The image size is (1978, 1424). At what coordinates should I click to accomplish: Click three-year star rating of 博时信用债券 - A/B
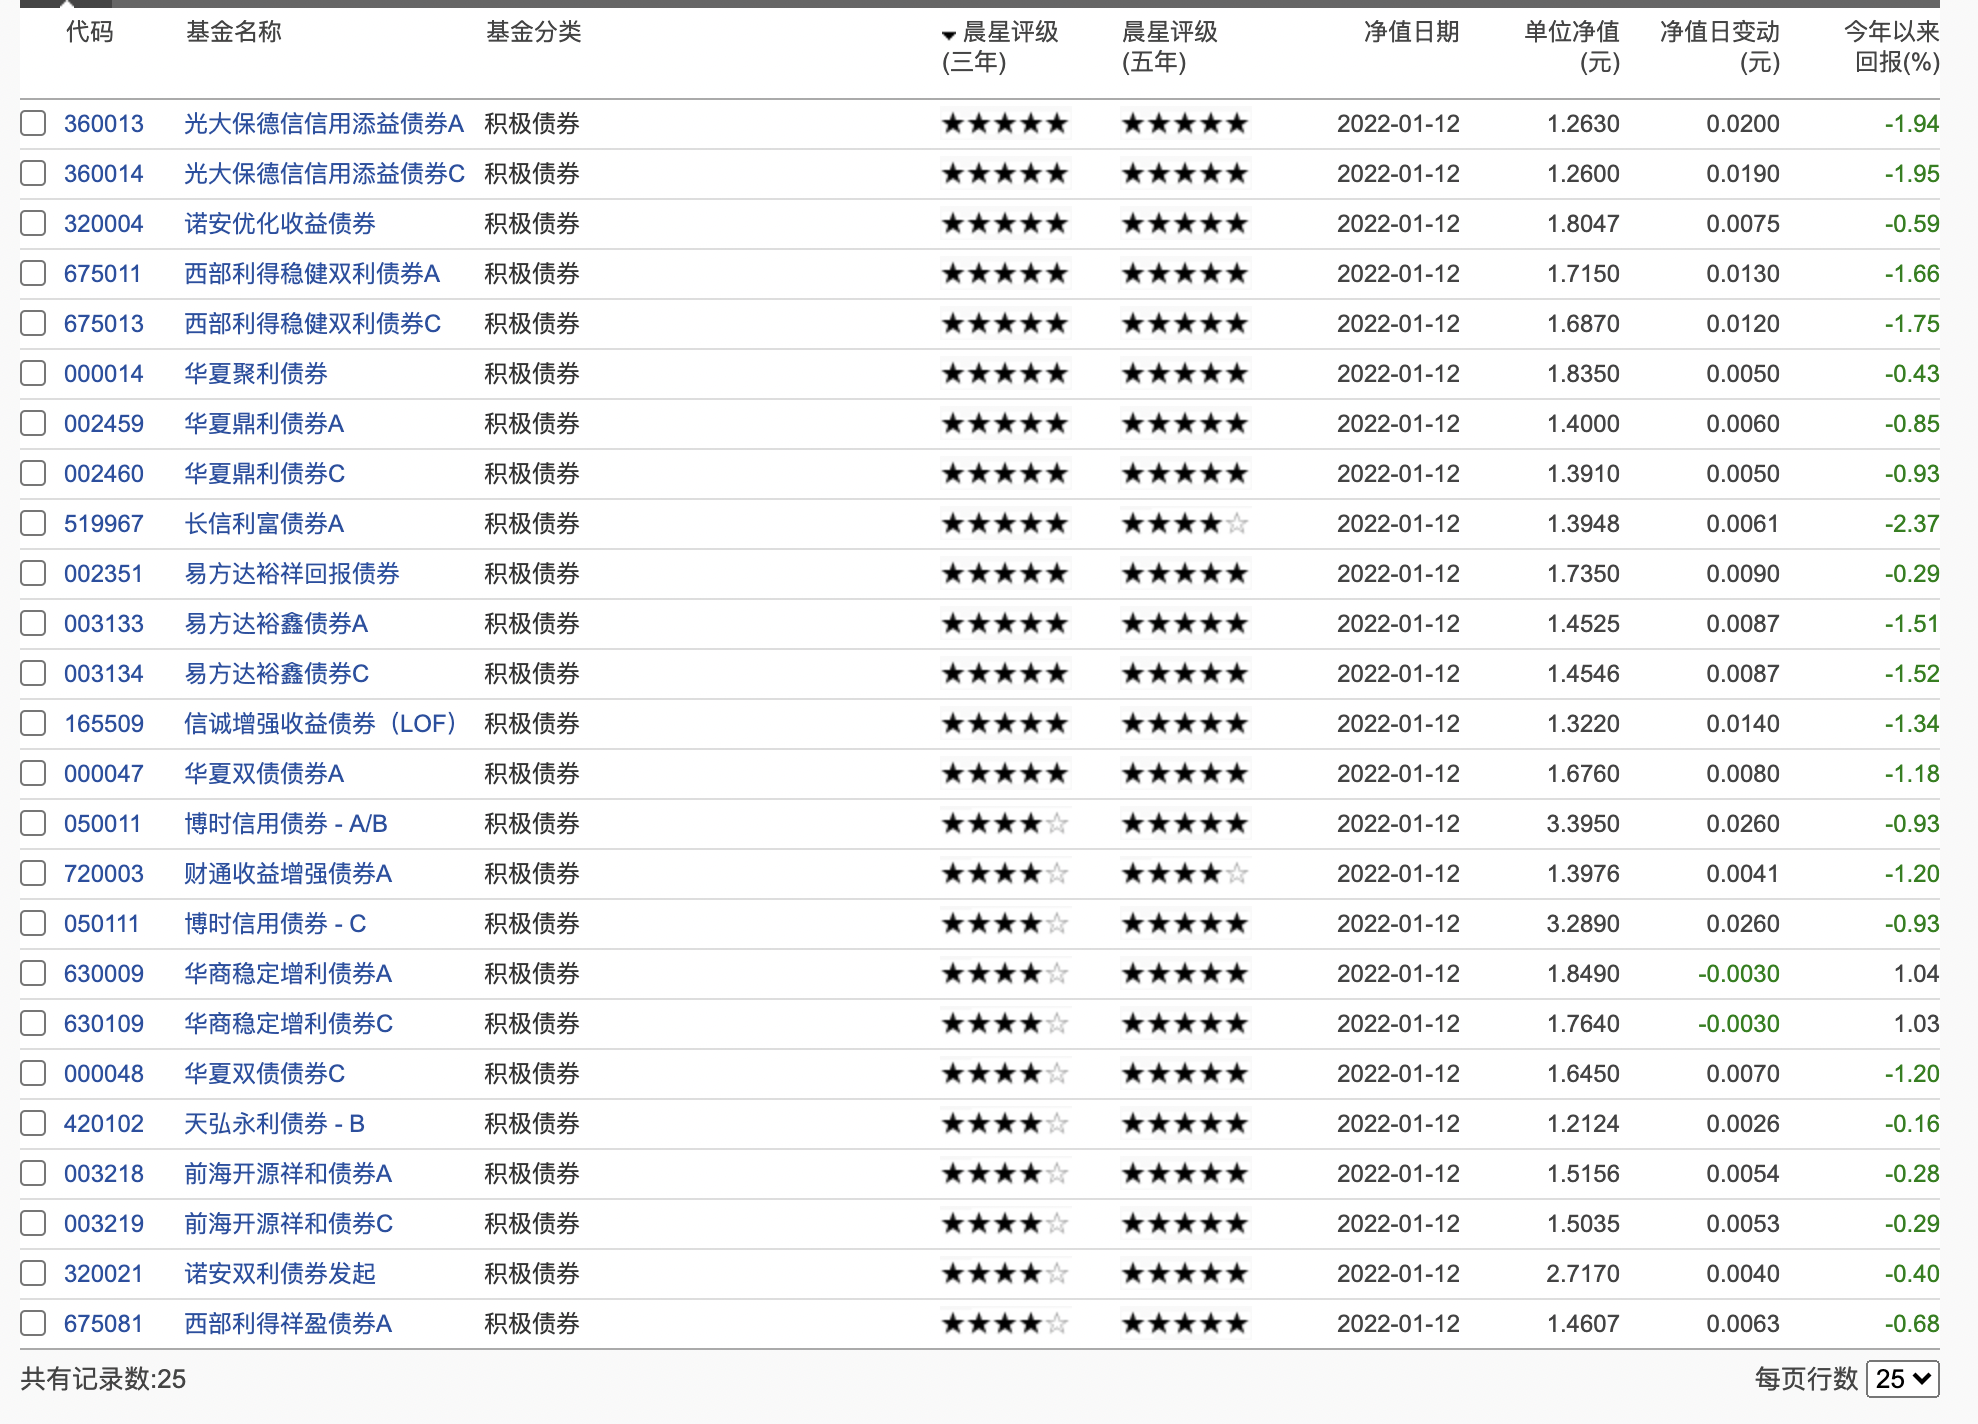1005,824
